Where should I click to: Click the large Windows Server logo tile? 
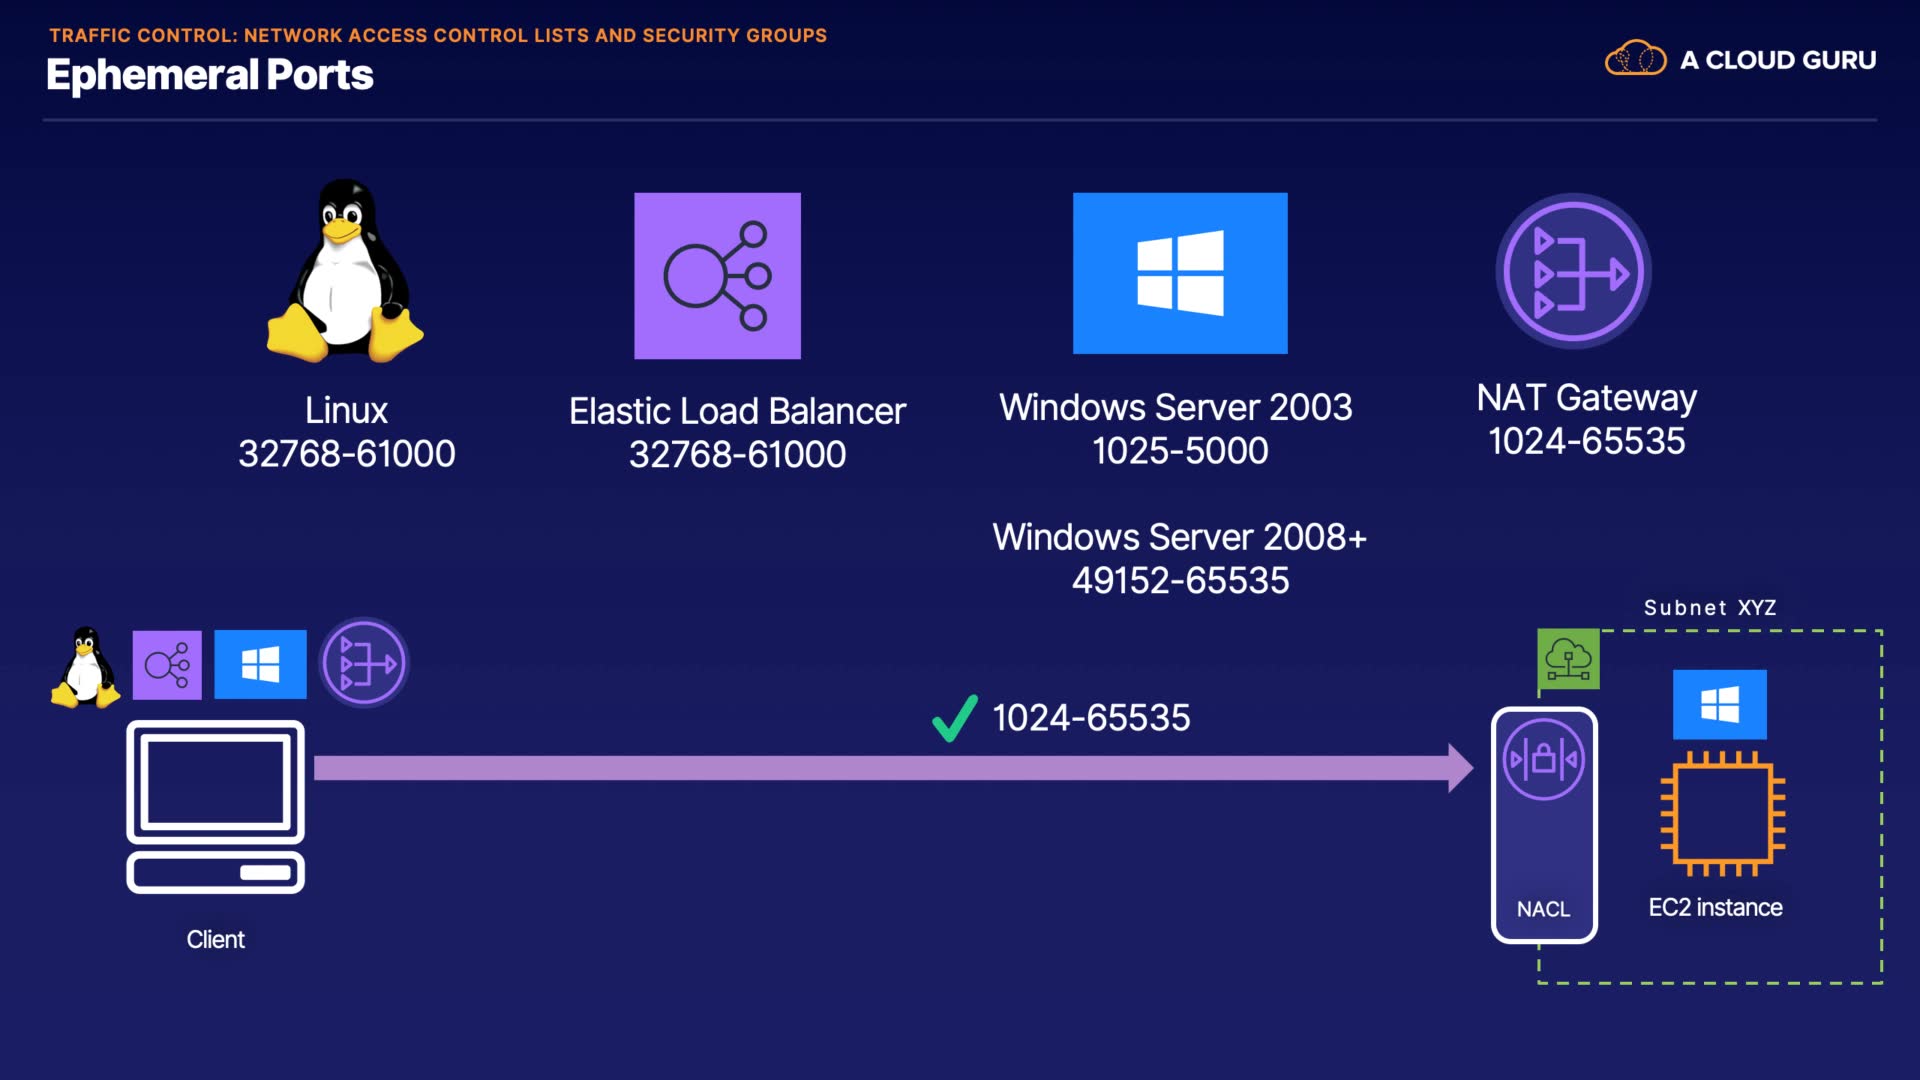(x=1180, y=273)
